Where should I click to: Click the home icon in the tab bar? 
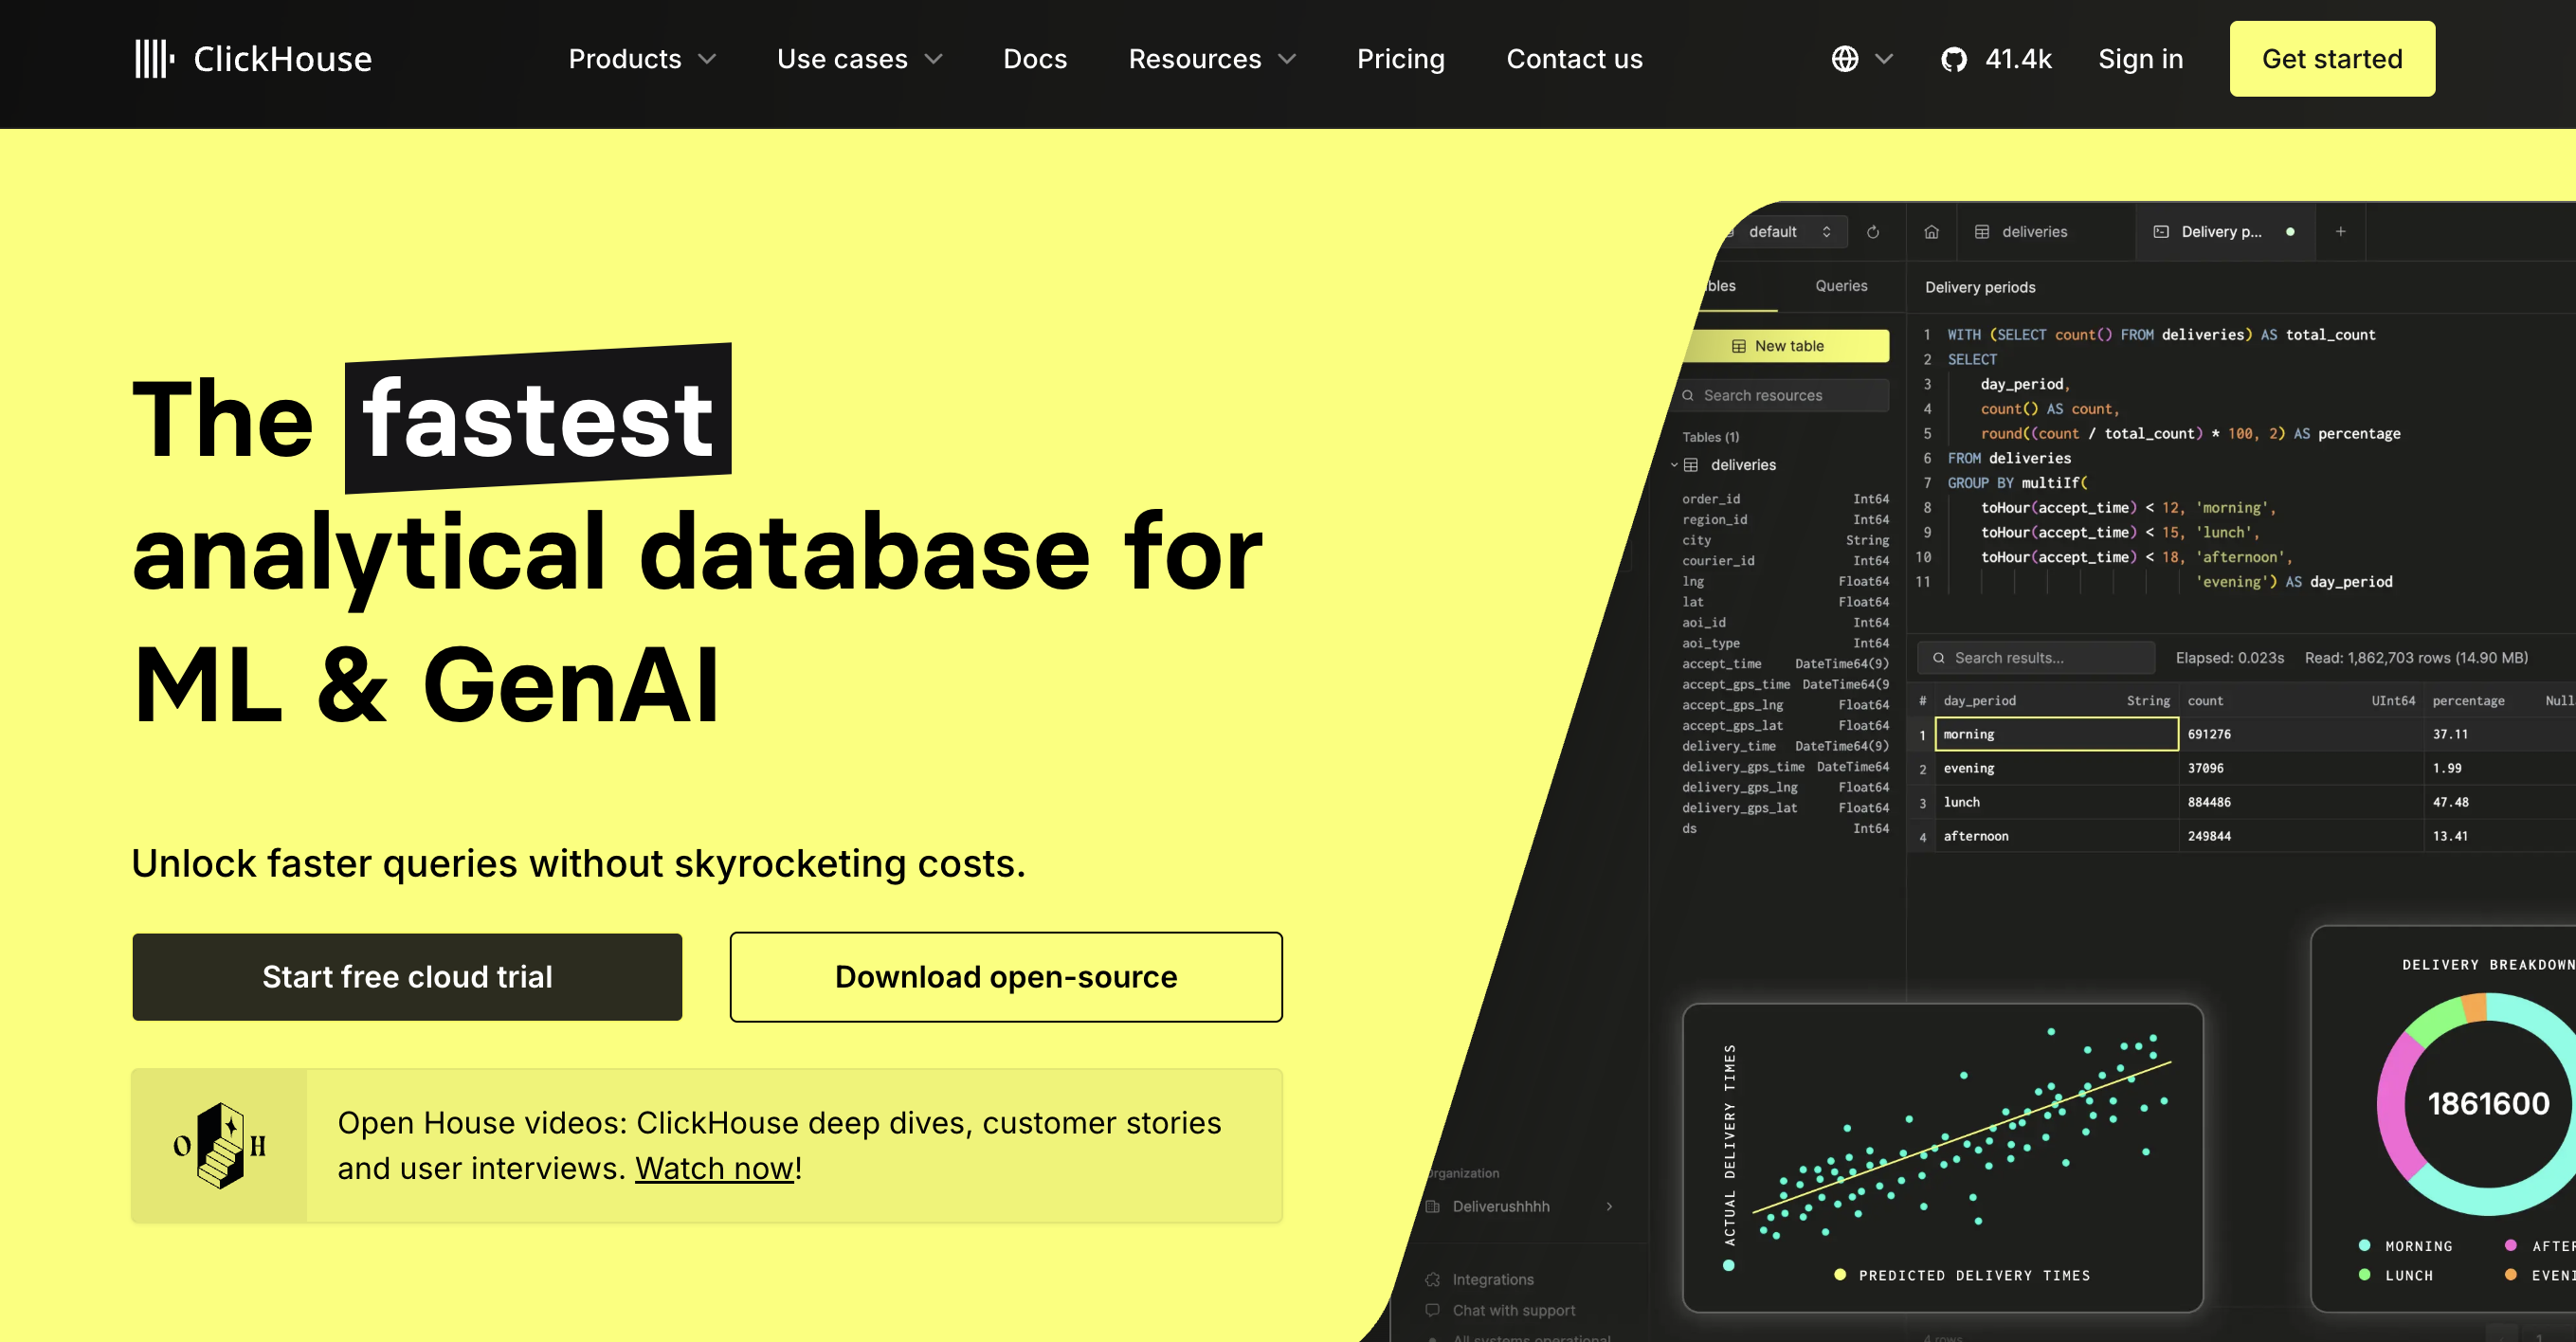1931,231
